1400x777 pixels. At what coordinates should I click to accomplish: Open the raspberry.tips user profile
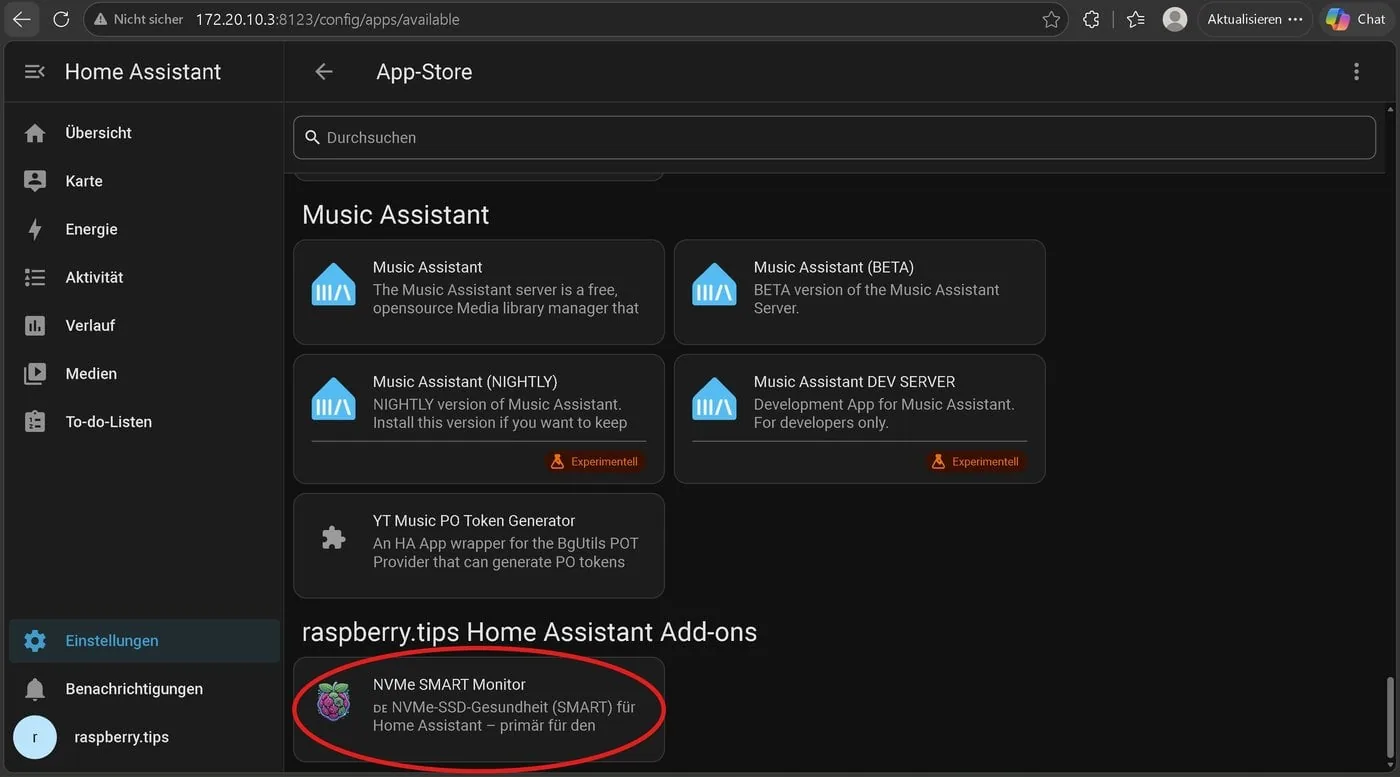pos(144,737)
